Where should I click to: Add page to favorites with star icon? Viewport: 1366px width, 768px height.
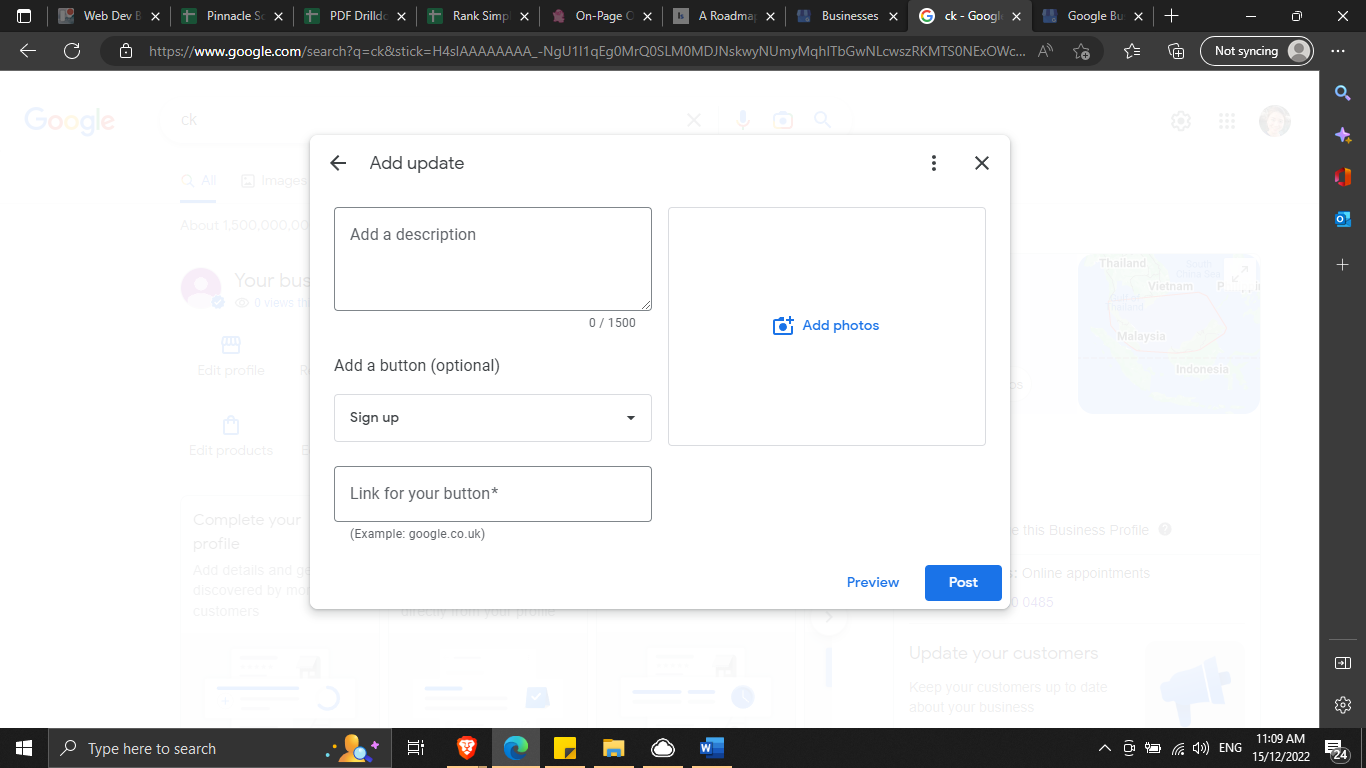1081,51
